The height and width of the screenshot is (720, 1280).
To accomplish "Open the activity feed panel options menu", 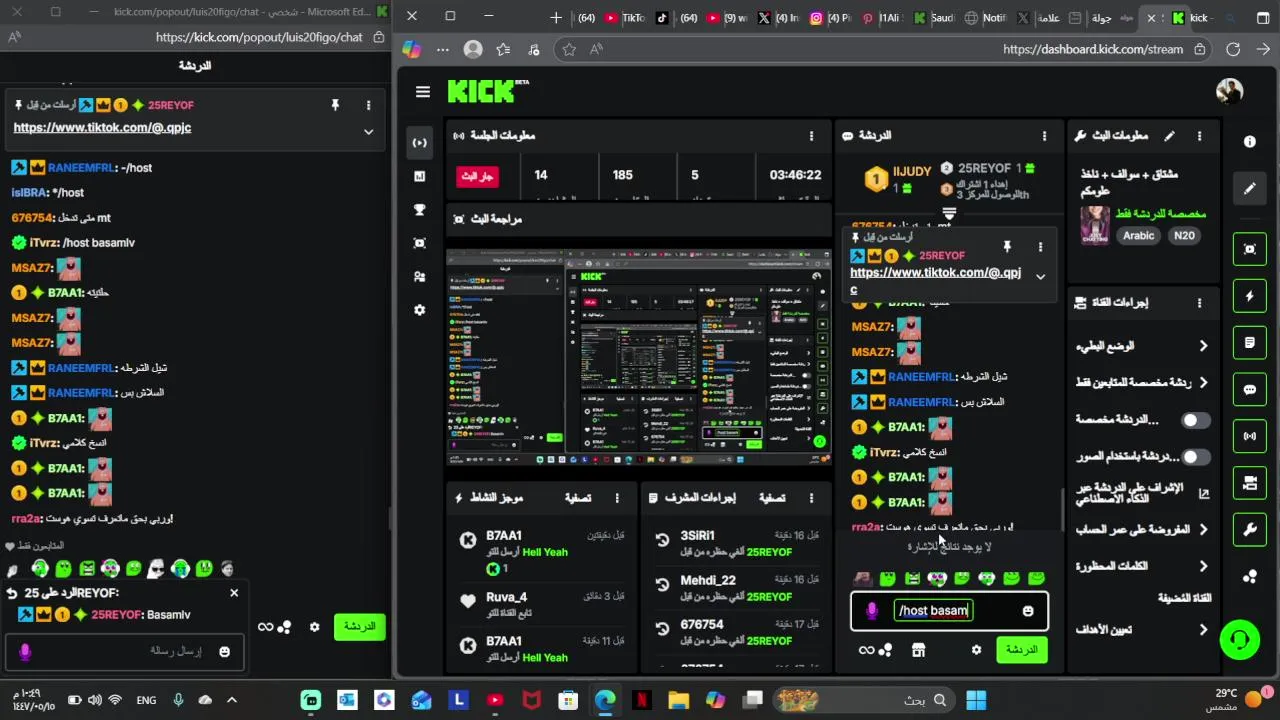I will coord(617,498).
